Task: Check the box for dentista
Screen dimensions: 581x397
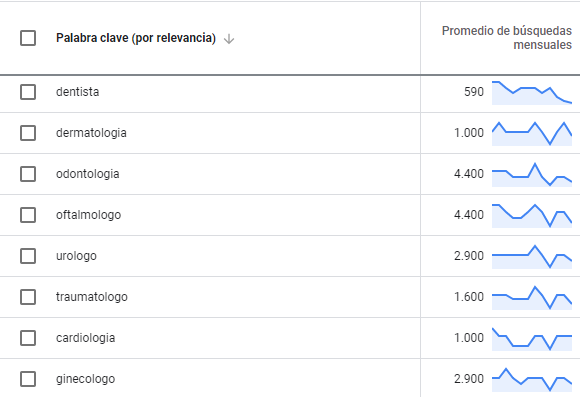Action: (x=28, y=92)
